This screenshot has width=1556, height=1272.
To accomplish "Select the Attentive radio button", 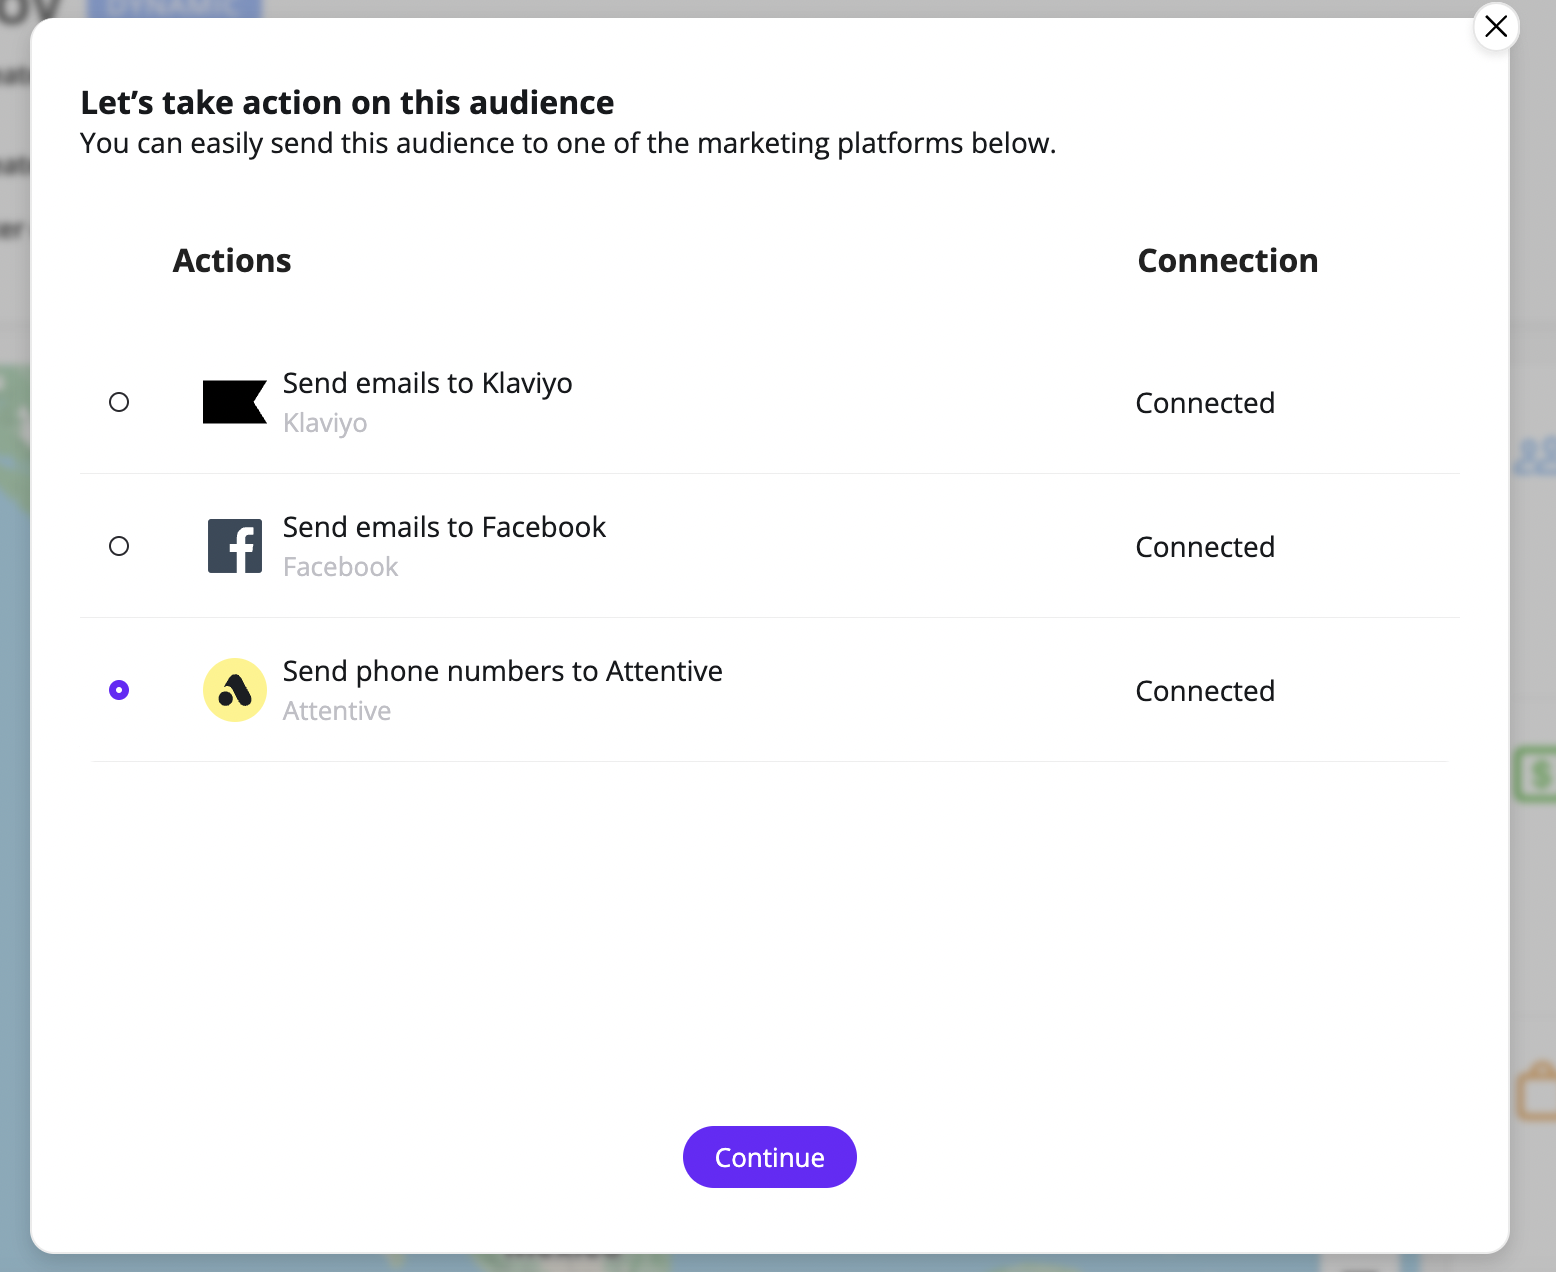I will [119, 690].
